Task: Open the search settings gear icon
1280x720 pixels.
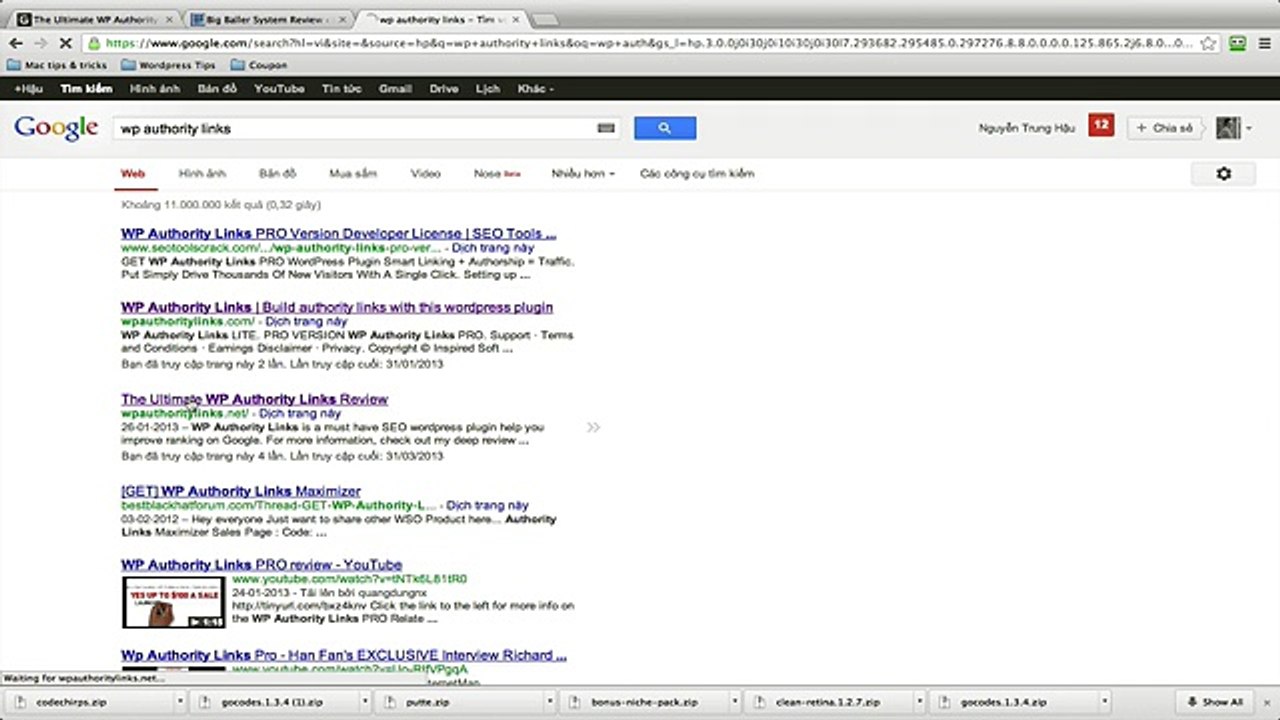Action: 1224,174
